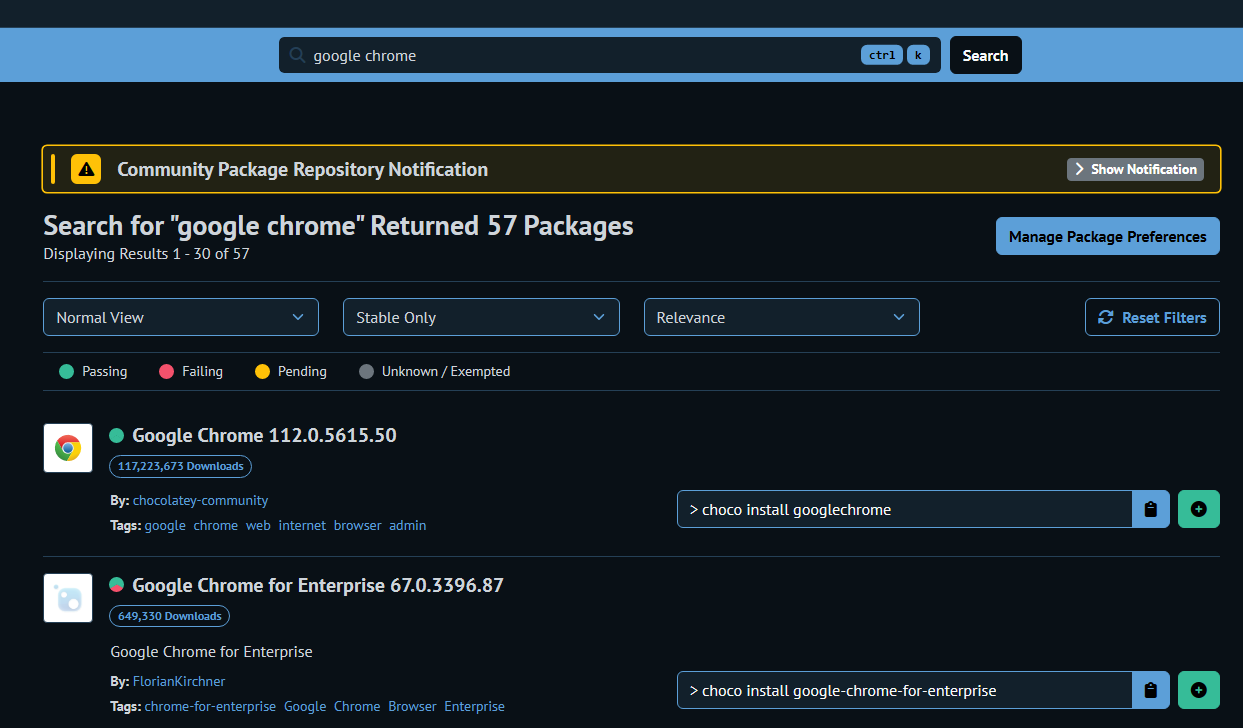
Task: Click the green plus button for googlechrome
Action: 1199,509
